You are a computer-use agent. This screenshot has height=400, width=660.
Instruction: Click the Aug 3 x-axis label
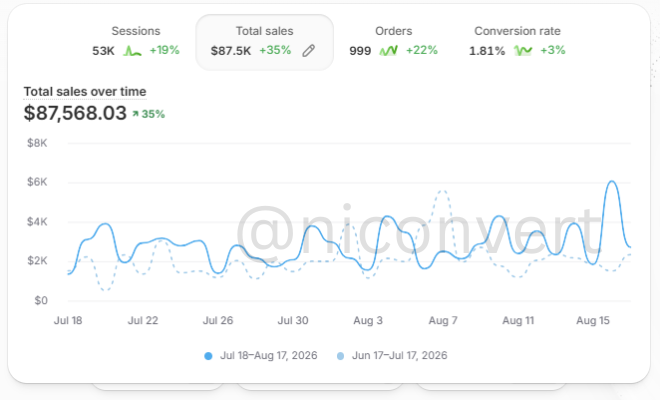368,320
